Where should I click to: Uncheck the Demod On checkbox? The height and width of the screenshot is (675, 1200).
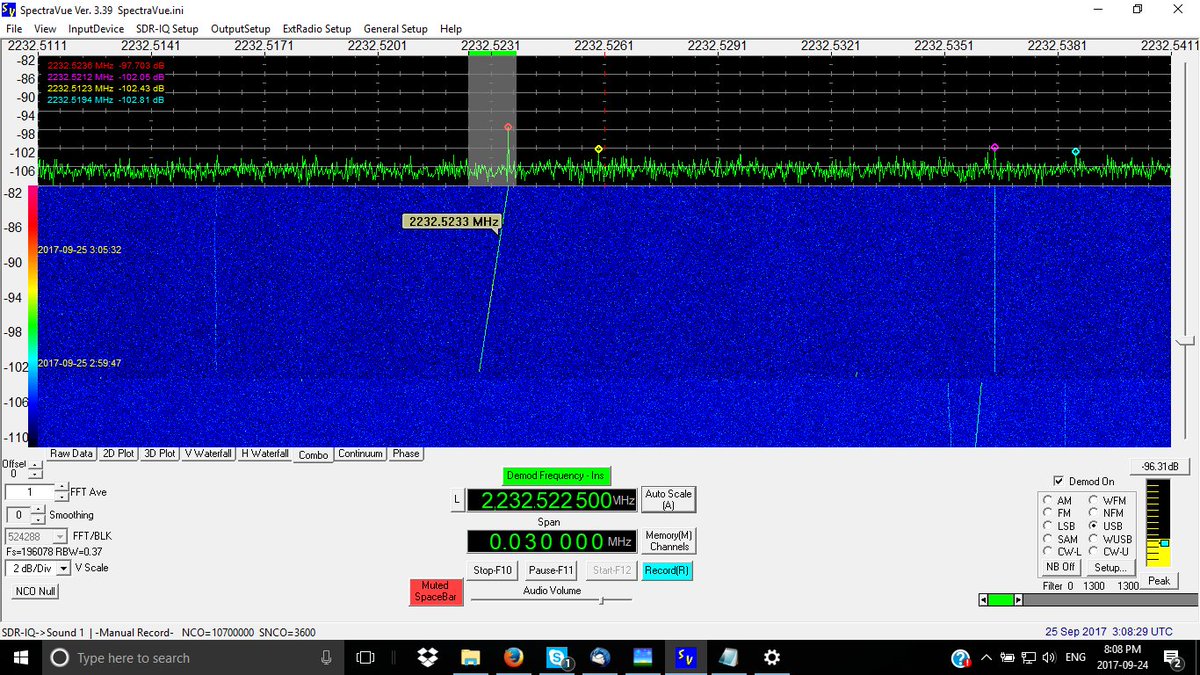[1059, 481]
